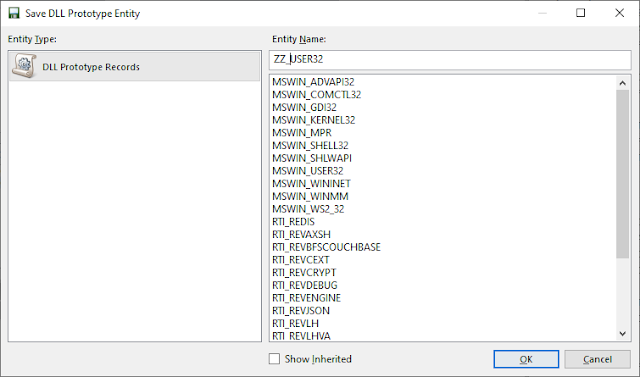This screenshot has width=640, height=377.
Task: Select DLL Prototype Records entity type
Action: [134, 67]
